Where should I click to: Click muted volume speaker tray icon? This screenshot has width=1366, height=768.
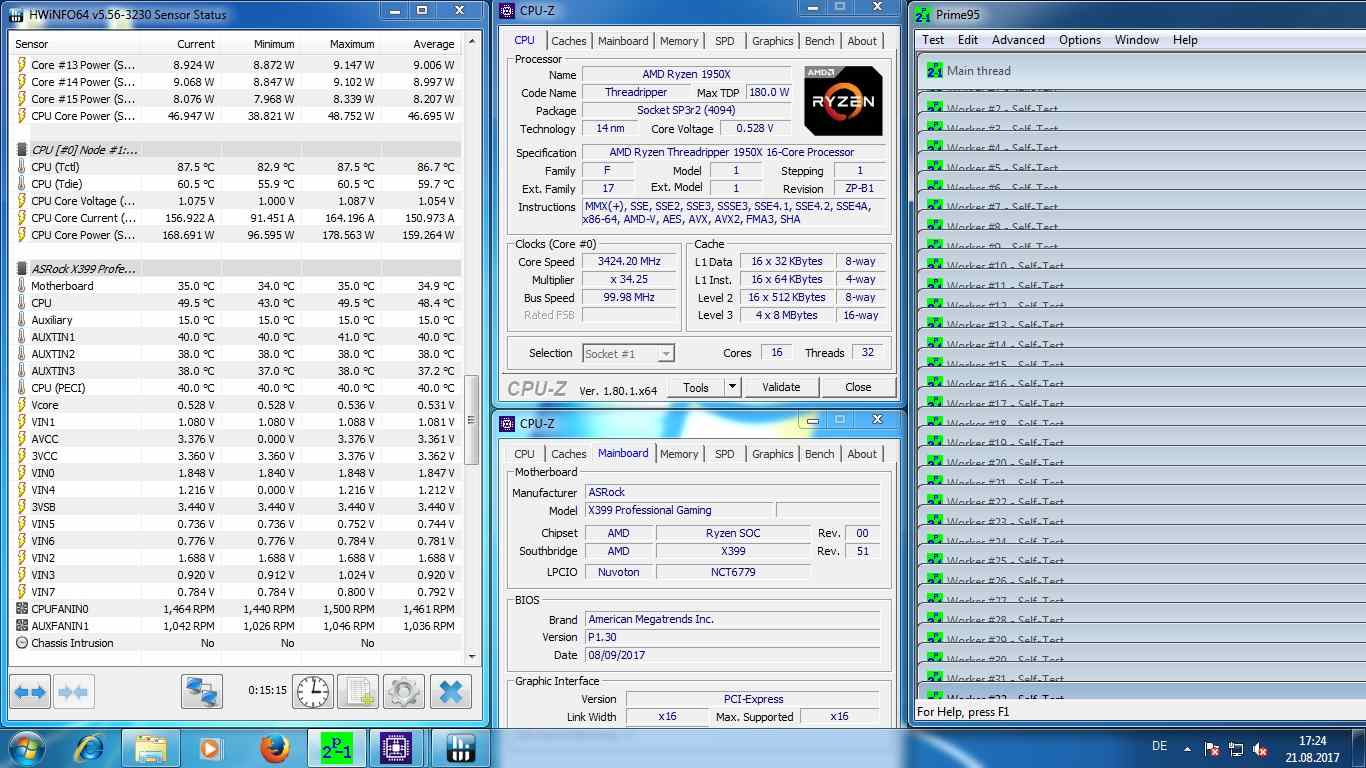tap(1261, 749)
